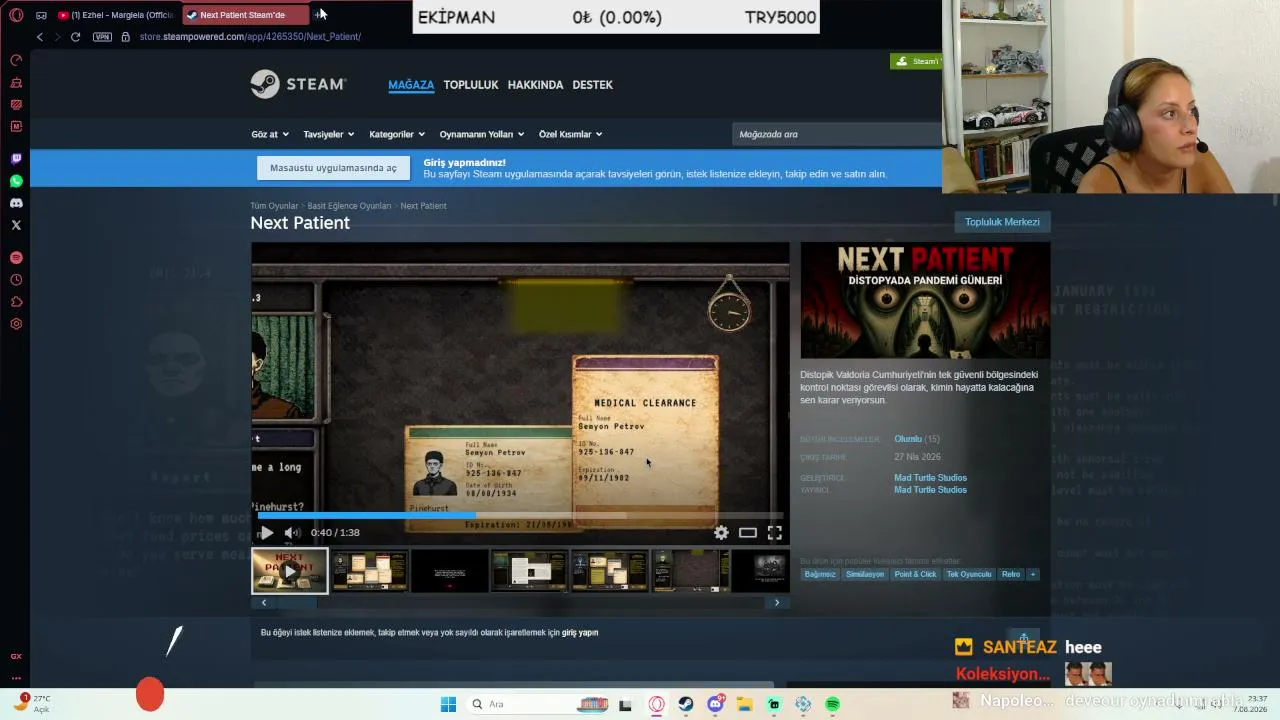This screenshot has width=1280, height=720.
Task: Open Twitch in Opera sidebar
Action: pyautogui.click(x=16, y=159)
